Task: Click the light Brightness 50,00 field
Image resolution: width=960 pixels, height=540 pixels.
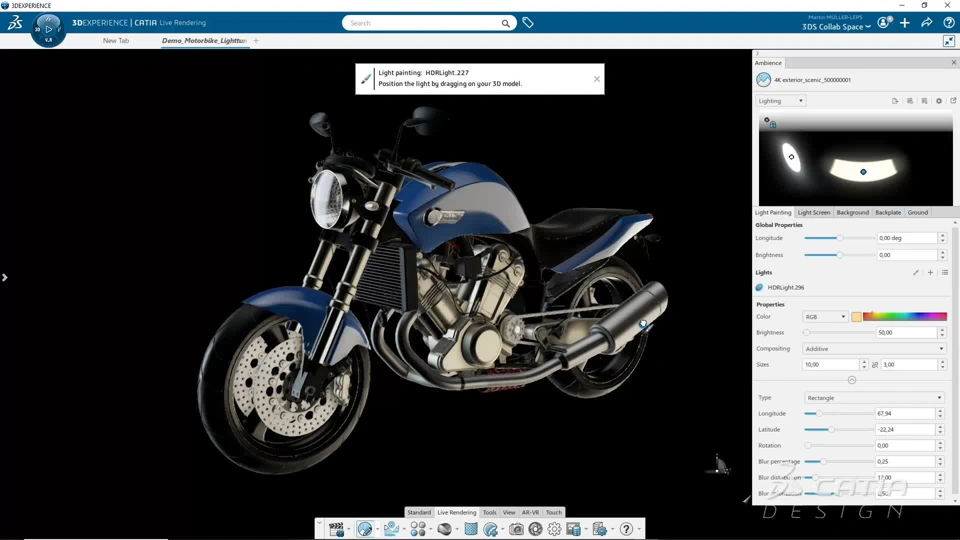Action: click(906, 333)
